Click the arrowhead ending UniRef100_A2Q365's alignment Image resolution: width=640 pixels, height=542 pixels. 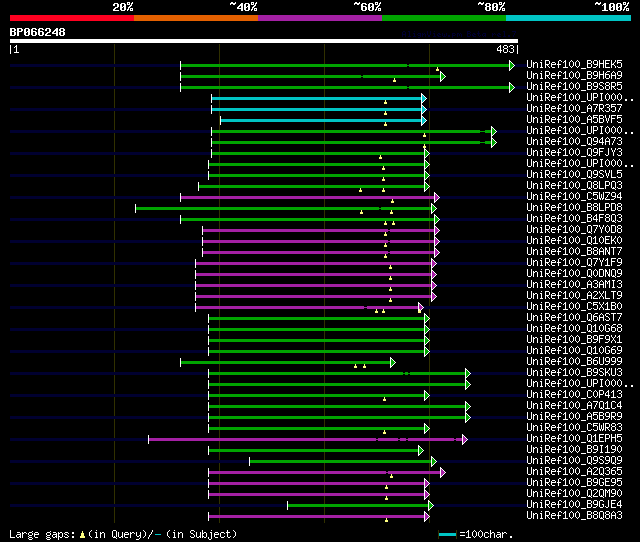pos(443,473)
